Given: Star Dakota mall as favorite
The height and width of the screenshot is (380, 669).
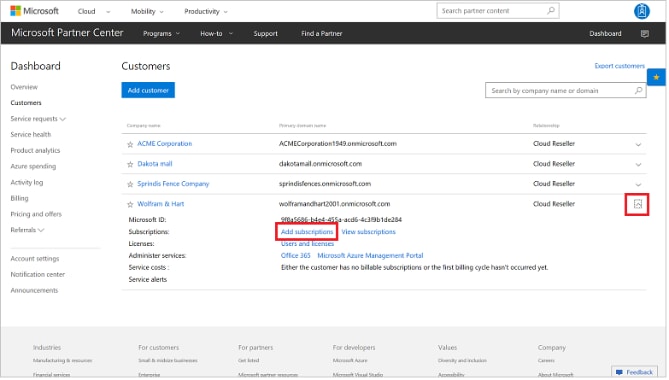Looking at the screenshot, I should [x=131, y=165].
